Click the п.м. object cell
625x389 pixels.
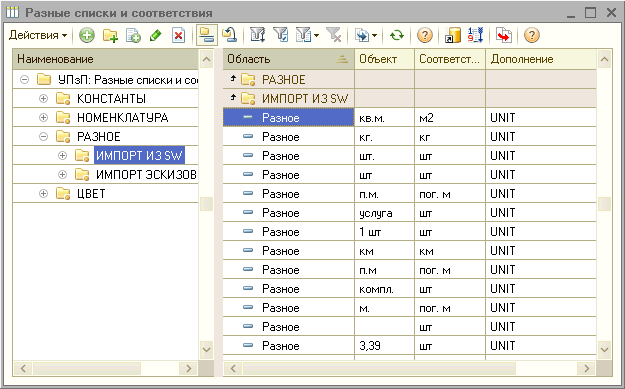click(384, 194)
